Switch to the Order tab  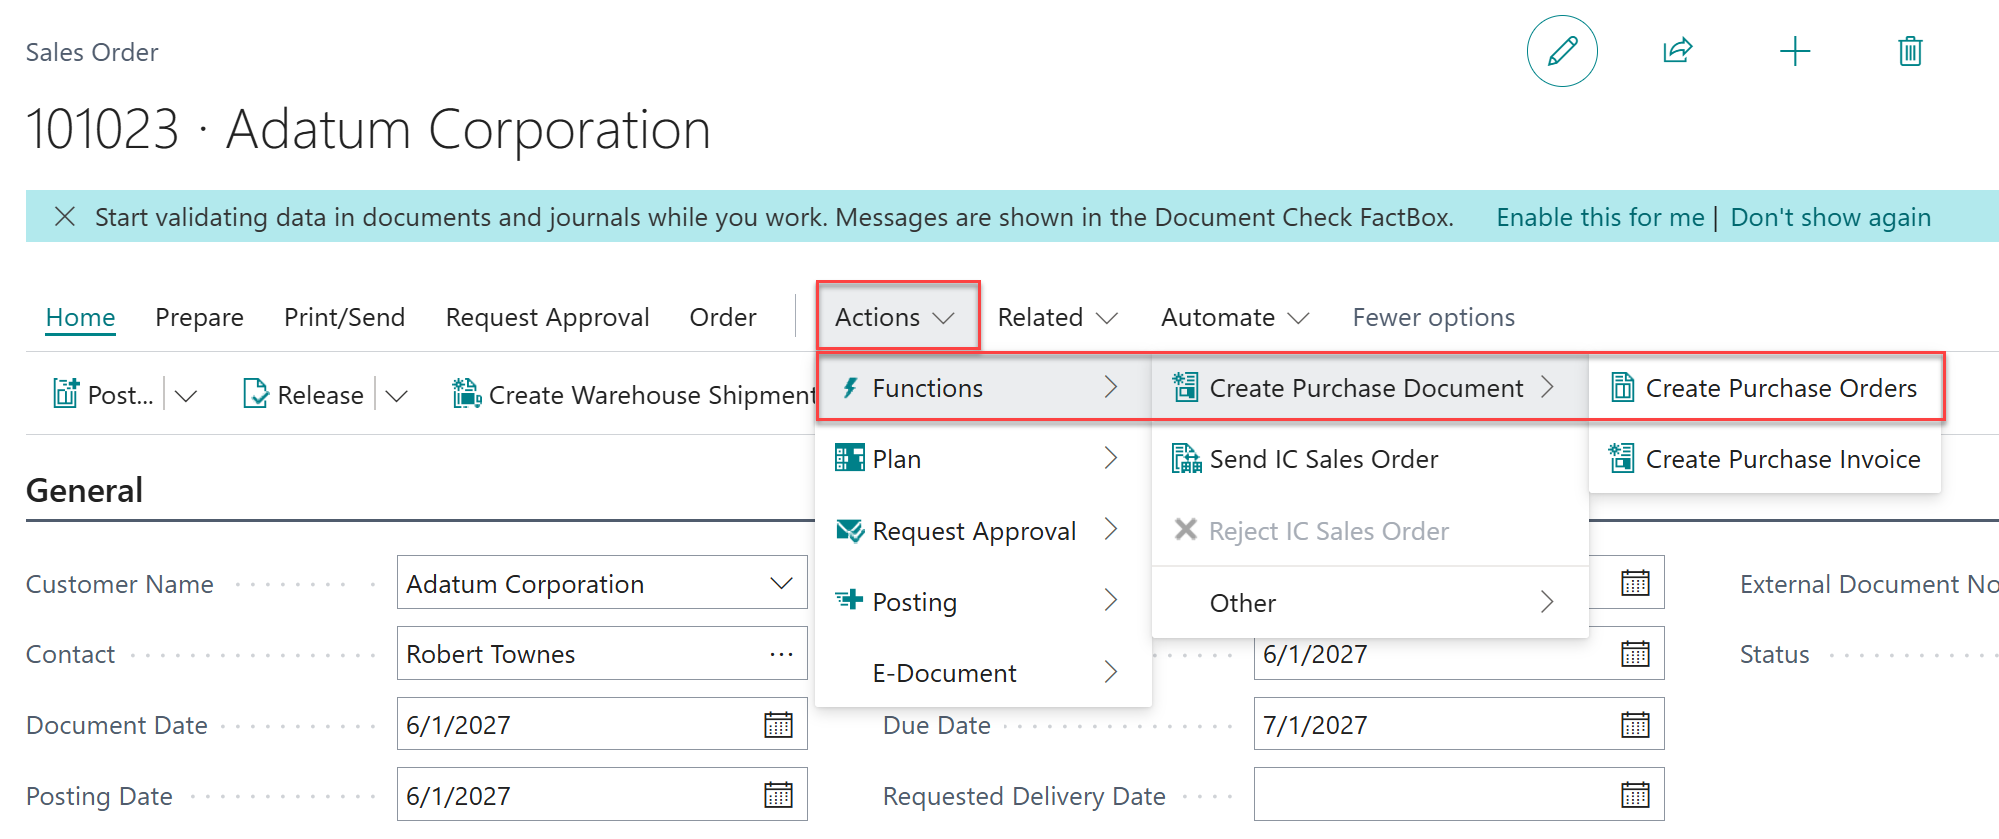pos(722,317)
